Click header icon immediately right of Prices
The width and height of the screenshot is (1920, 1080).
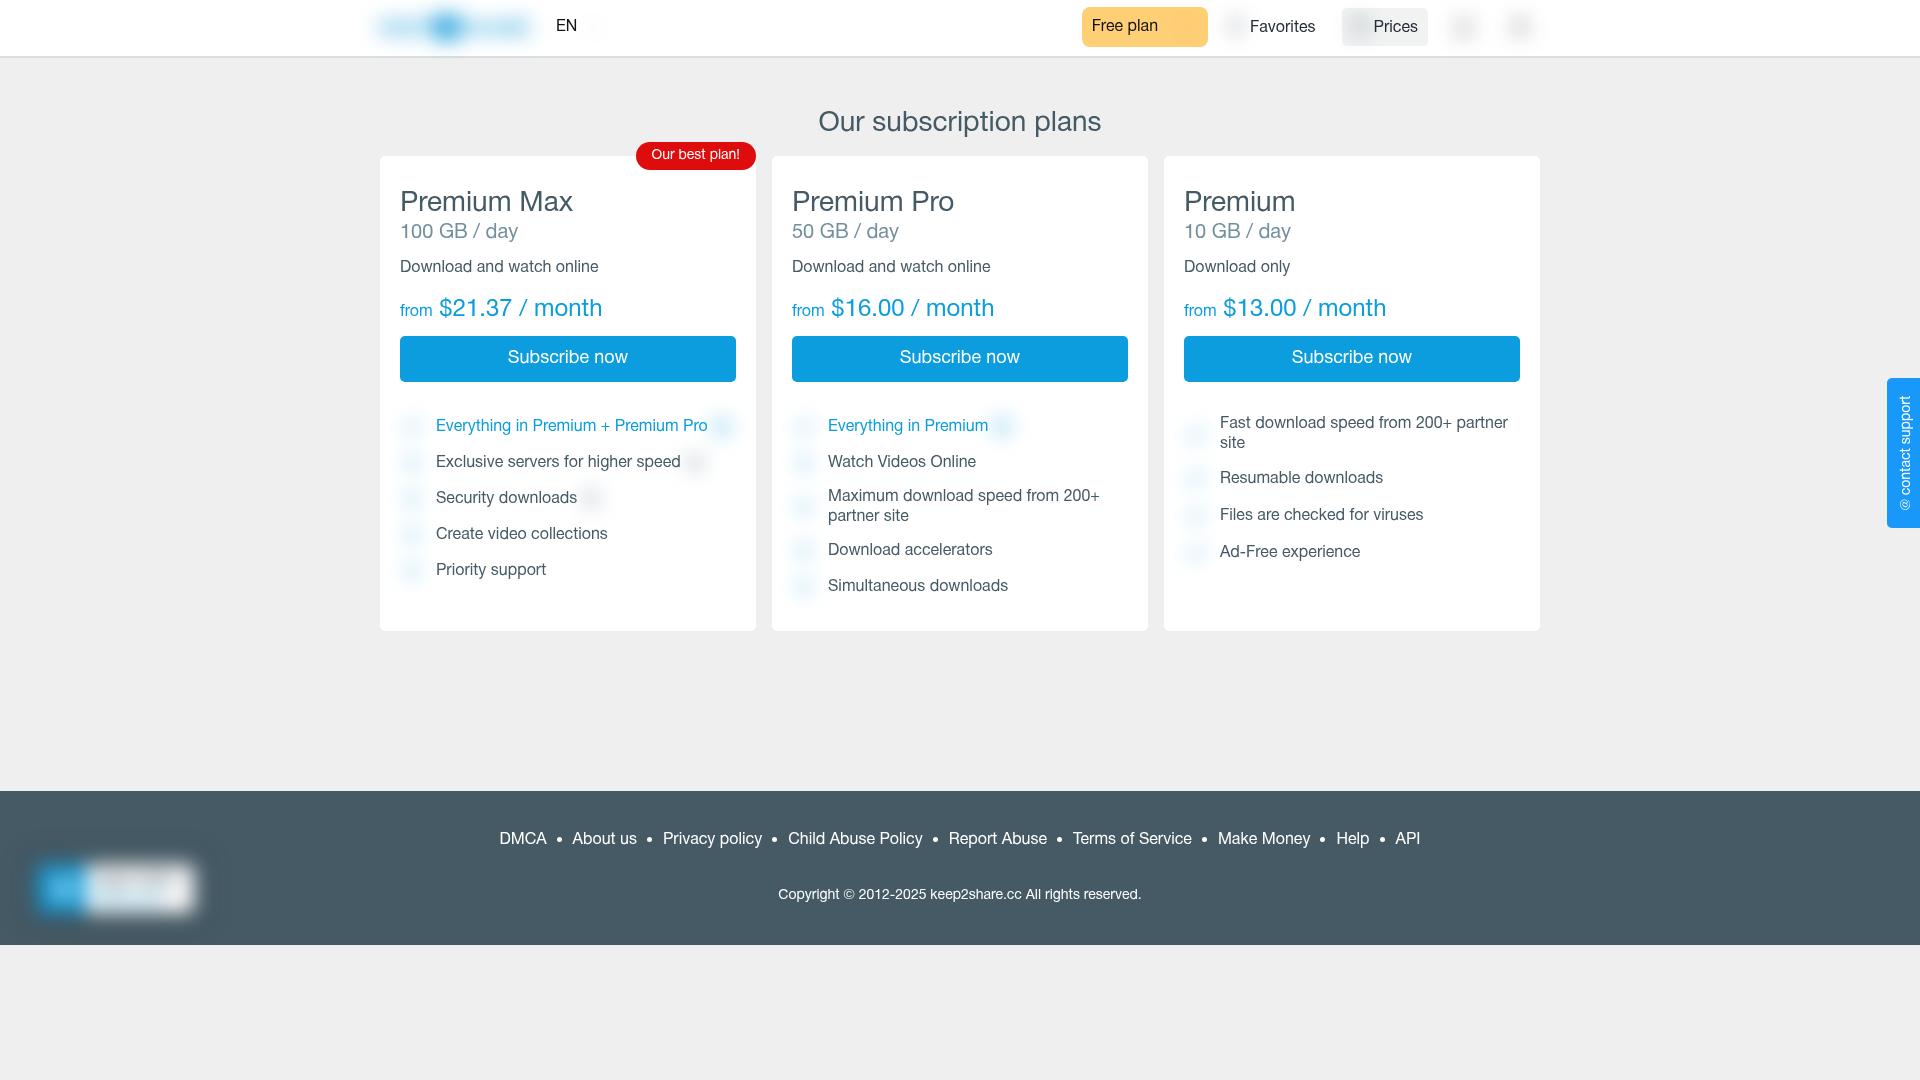[1464, 27]
